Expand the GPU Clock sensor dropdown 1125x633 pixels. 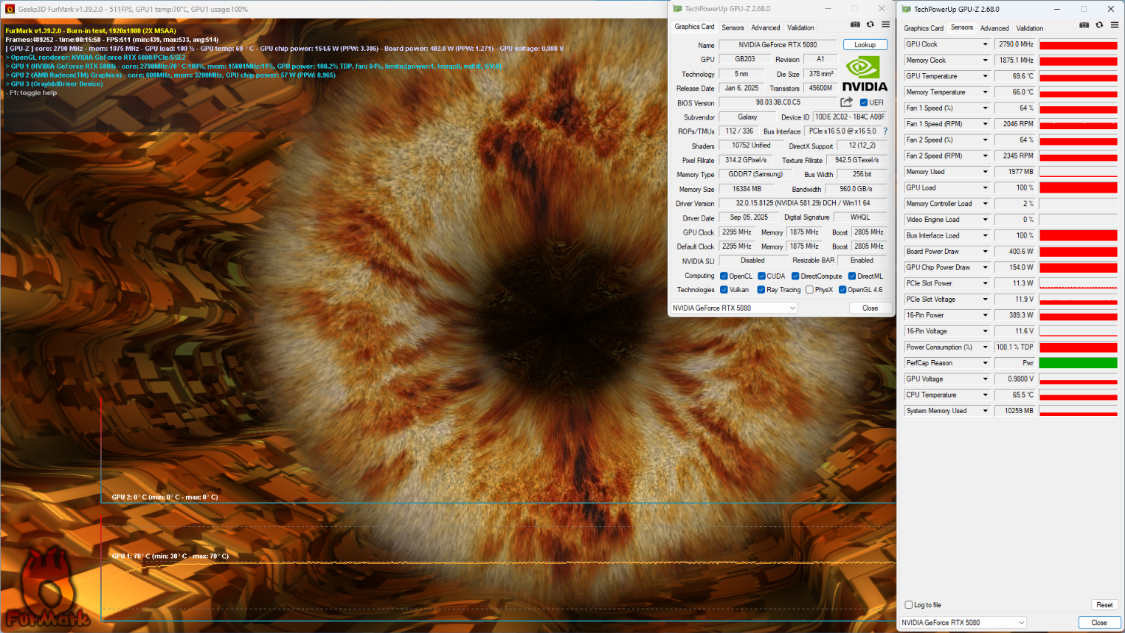pyautogui.click(x=985, y=45)
